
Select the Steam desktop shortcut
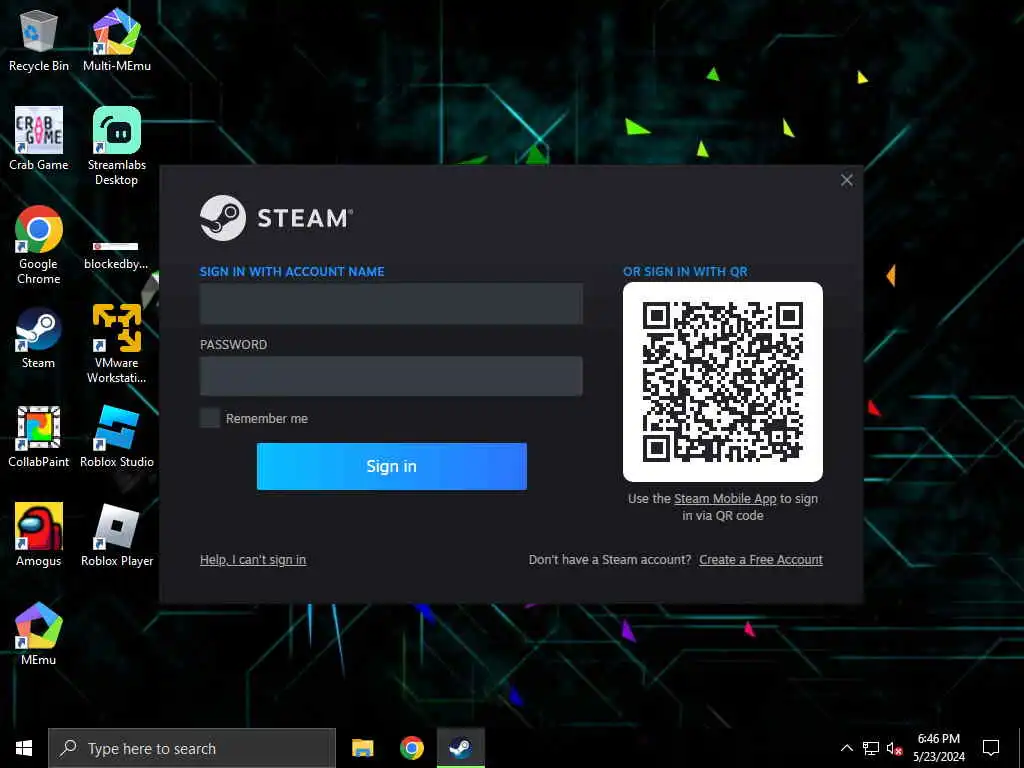coord(39,338)
